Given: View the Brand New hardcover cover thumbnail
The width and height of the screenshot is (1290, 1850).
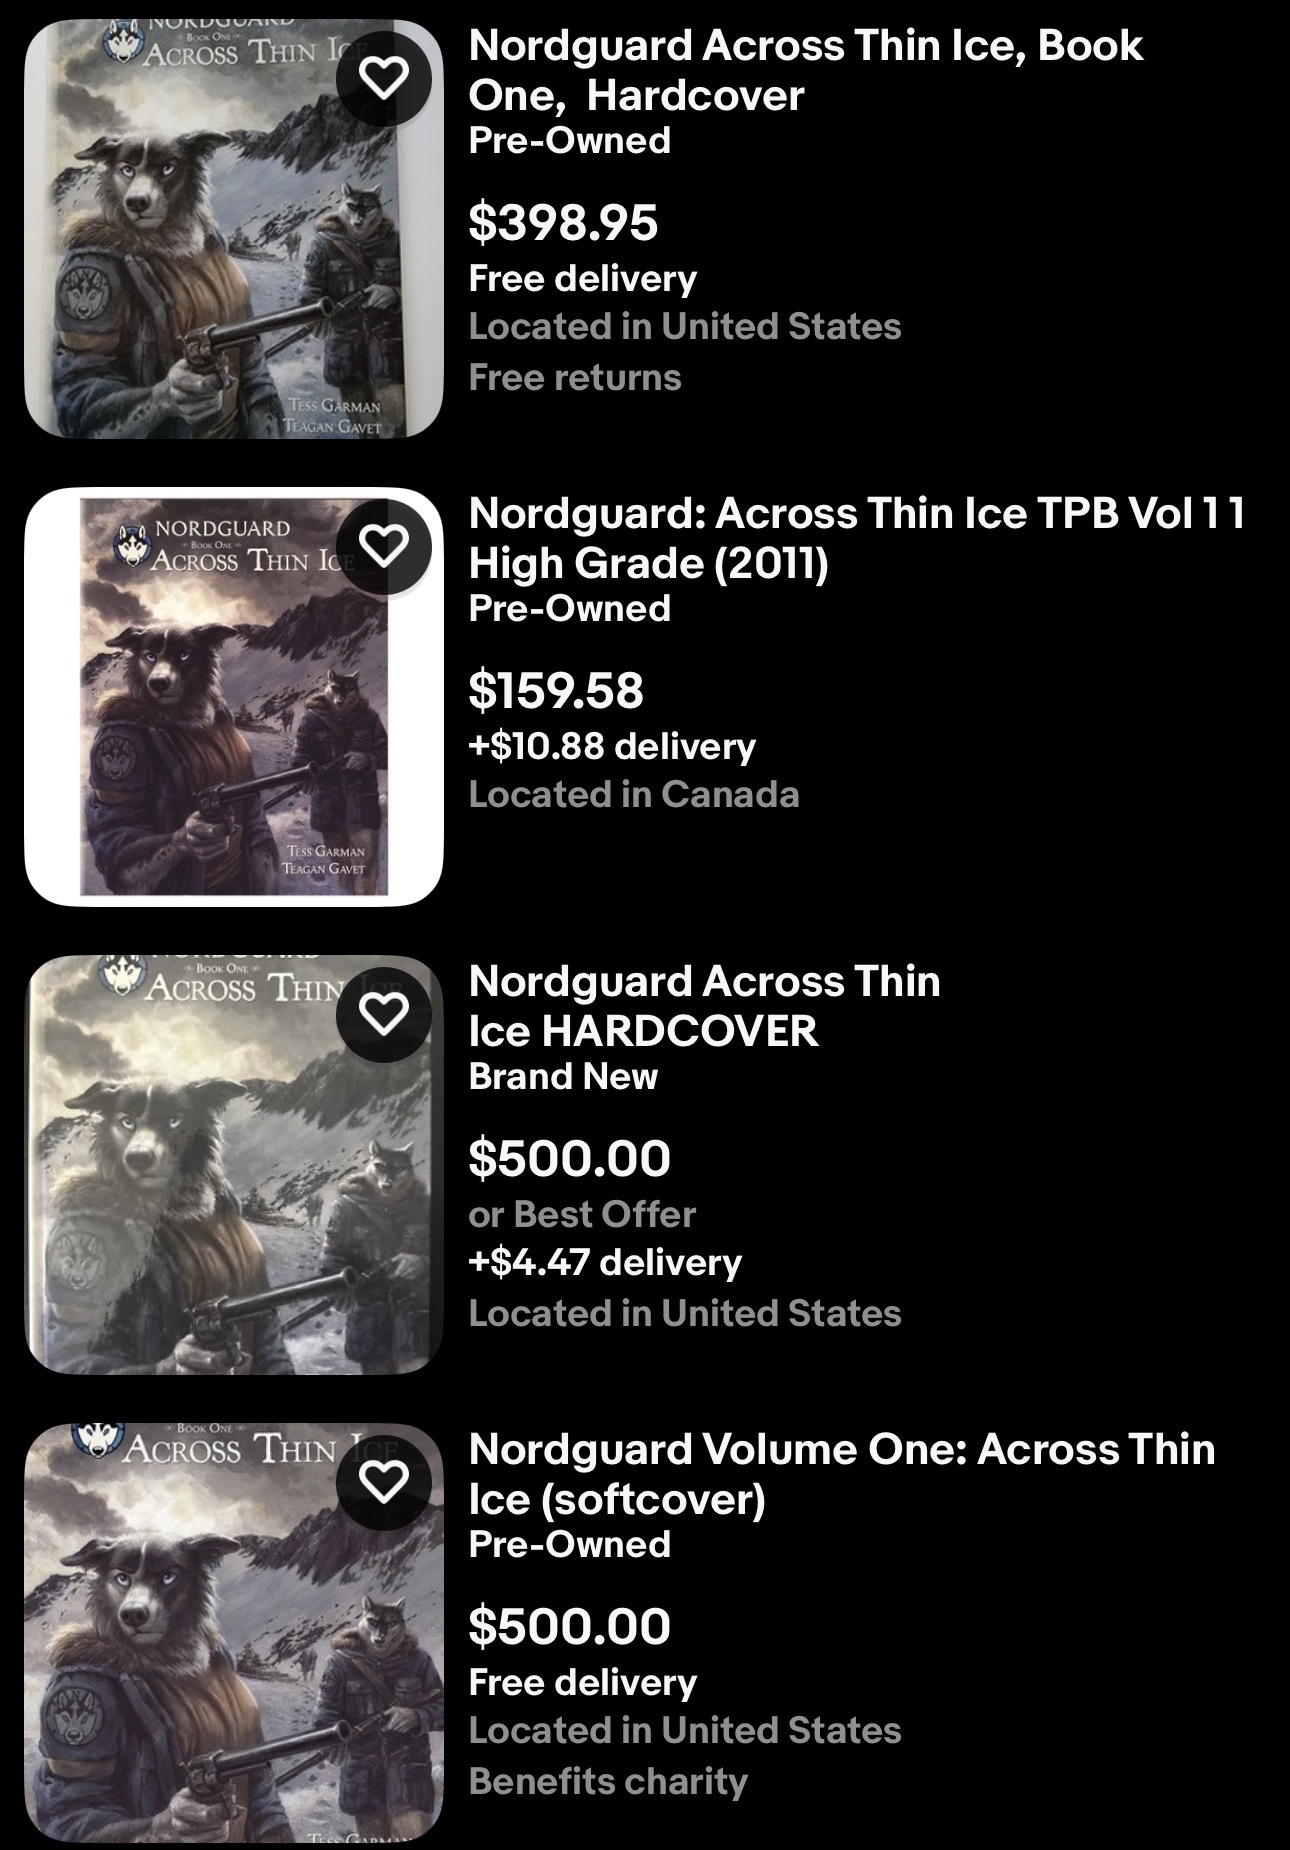Looking at the screenshot, I should (234, 1165).
